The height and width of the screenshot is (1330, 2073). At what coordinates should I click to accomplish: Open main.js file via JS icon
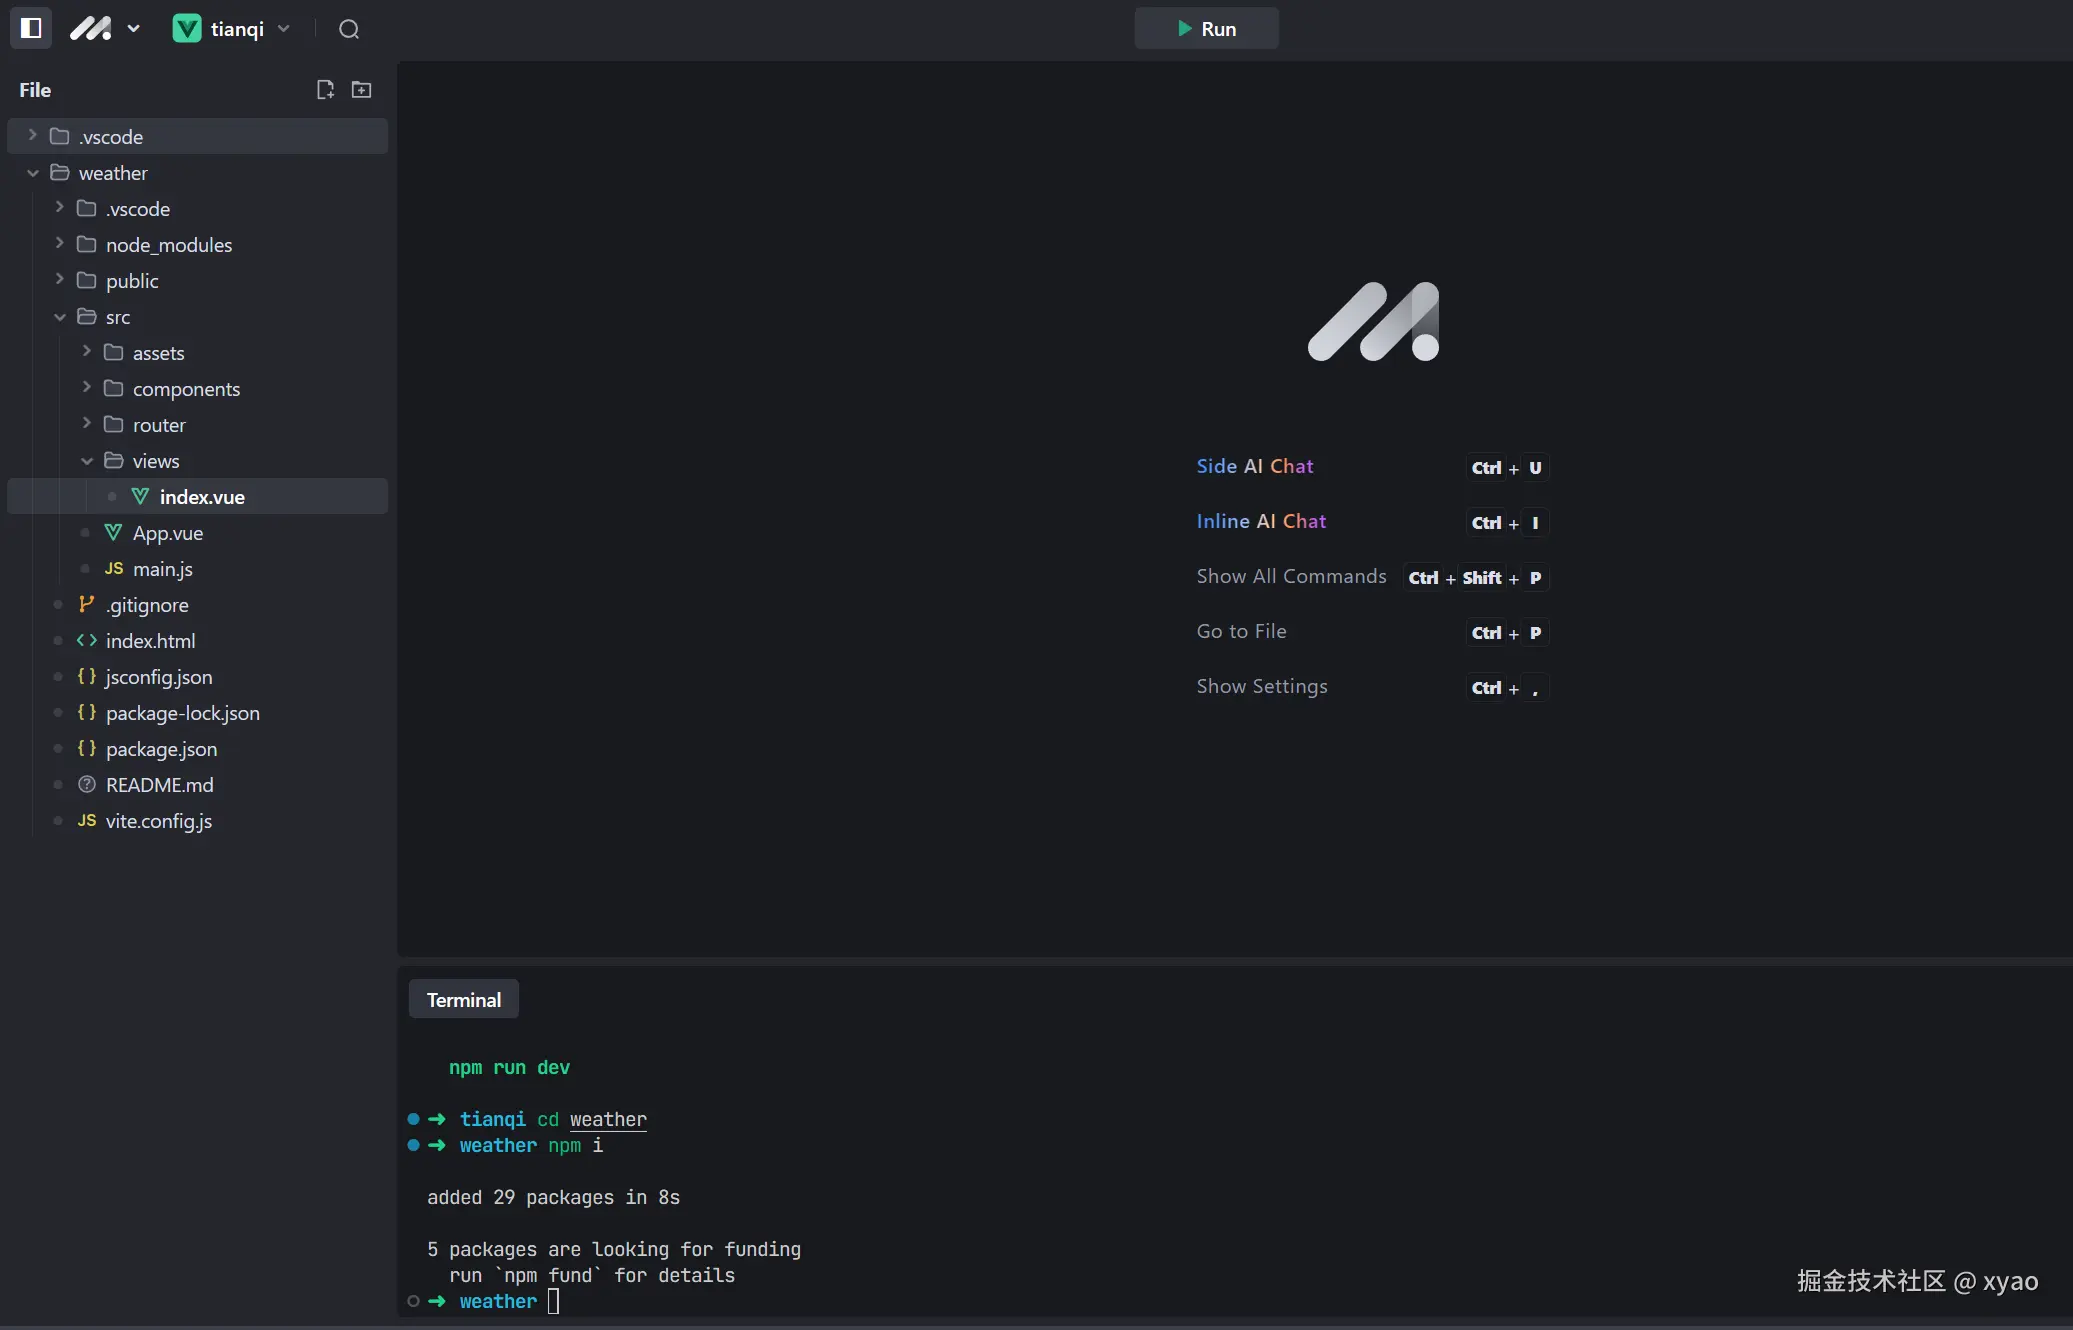(113, 569)
